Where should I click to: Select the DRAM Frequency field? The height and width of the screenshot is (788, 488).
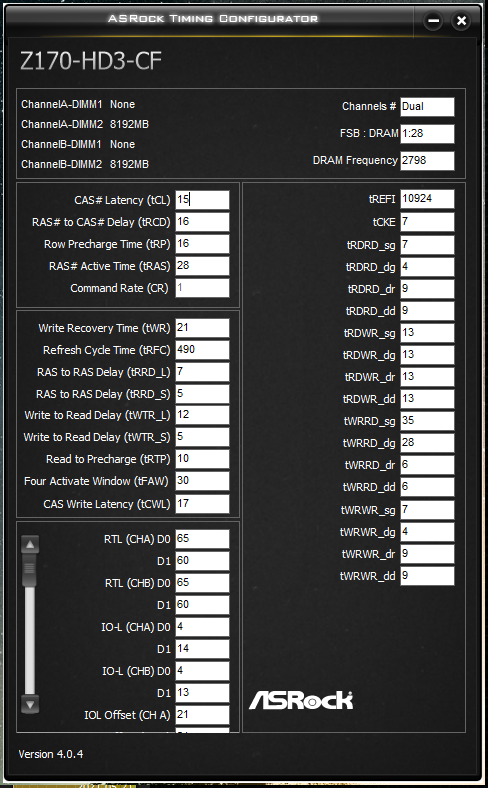point(427,160)
